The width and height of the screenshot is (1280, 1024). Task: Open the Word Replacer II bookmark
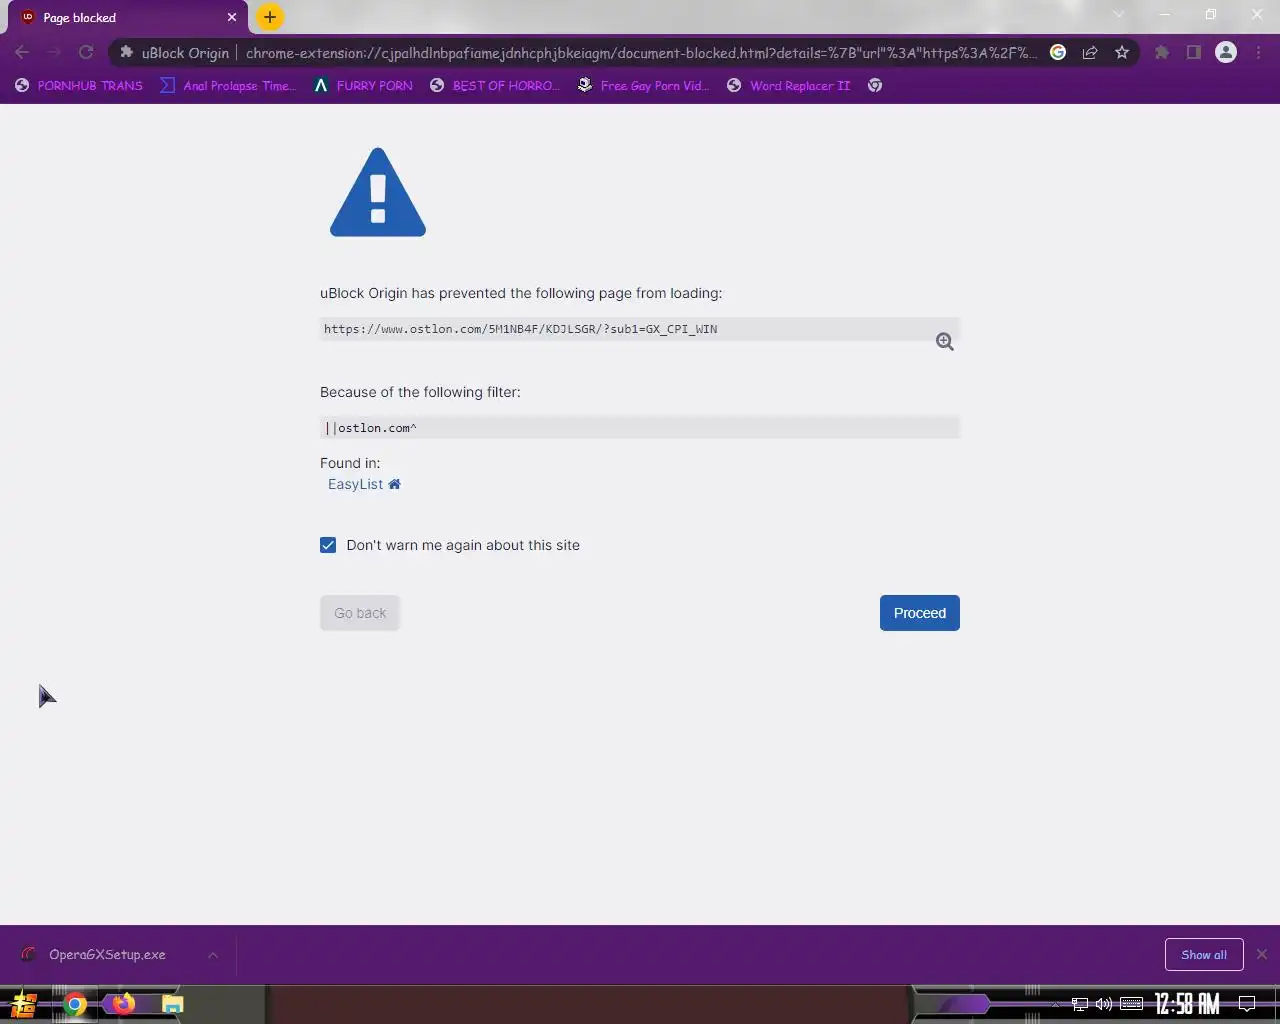pos(788,85)
